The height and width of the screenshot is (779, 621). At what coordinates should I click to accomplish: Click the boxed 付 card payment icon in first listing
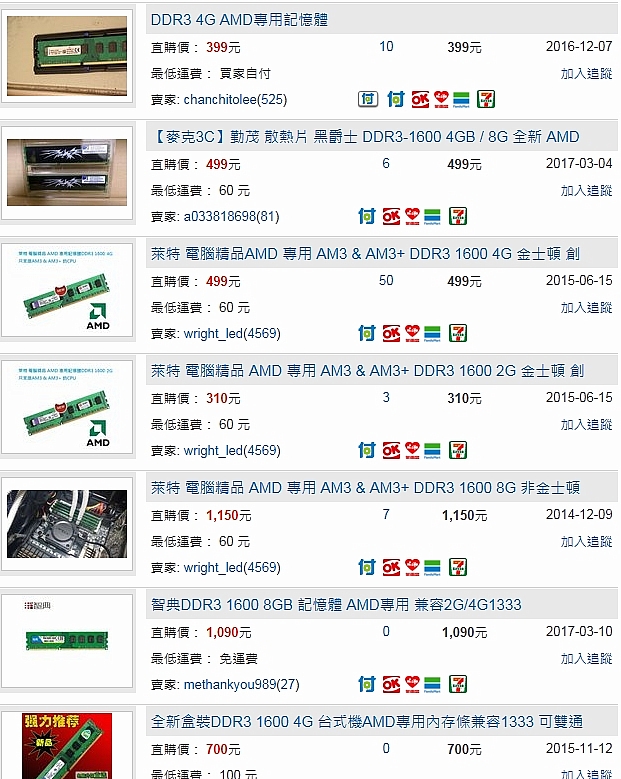368,99
